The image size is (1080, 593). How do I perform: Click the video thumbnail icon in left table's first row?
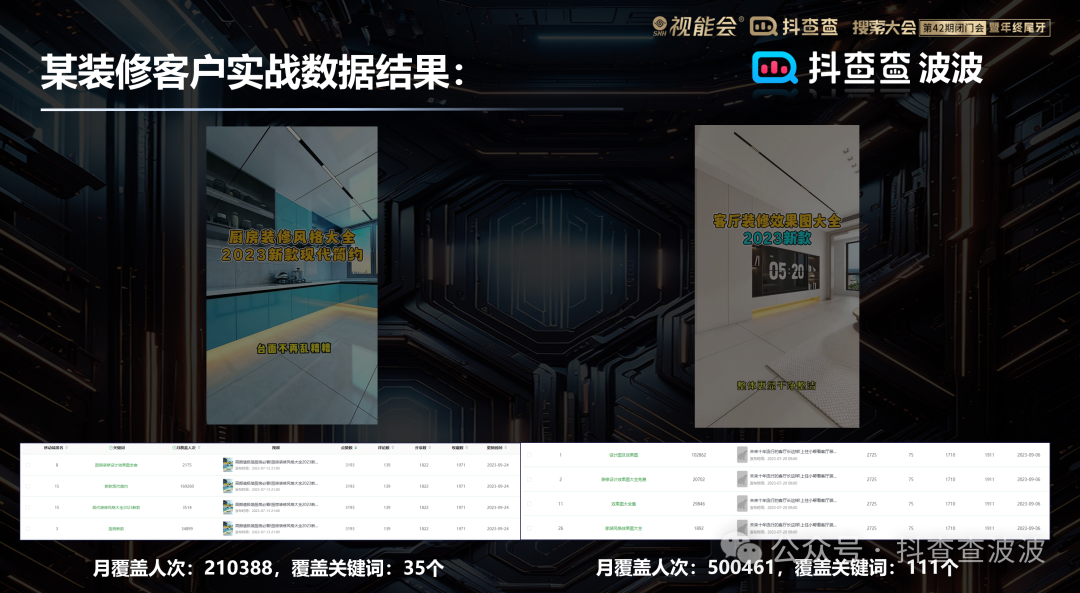pyautogui.click(x=228, y=465)
